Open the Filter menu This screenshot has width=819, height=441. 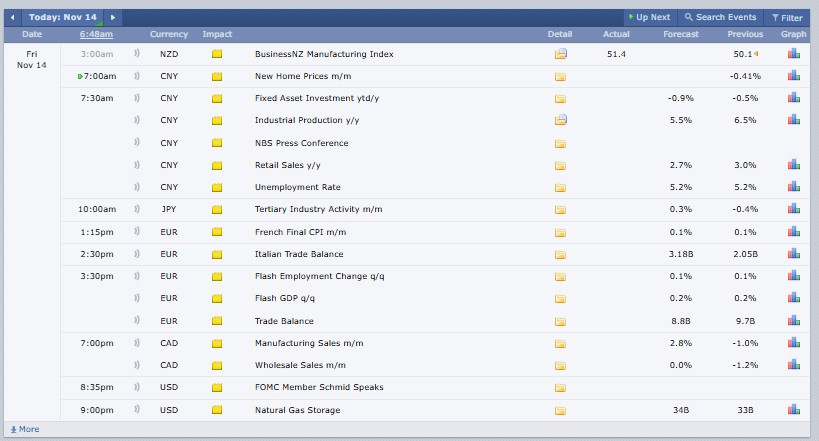[x=786, y=17]
